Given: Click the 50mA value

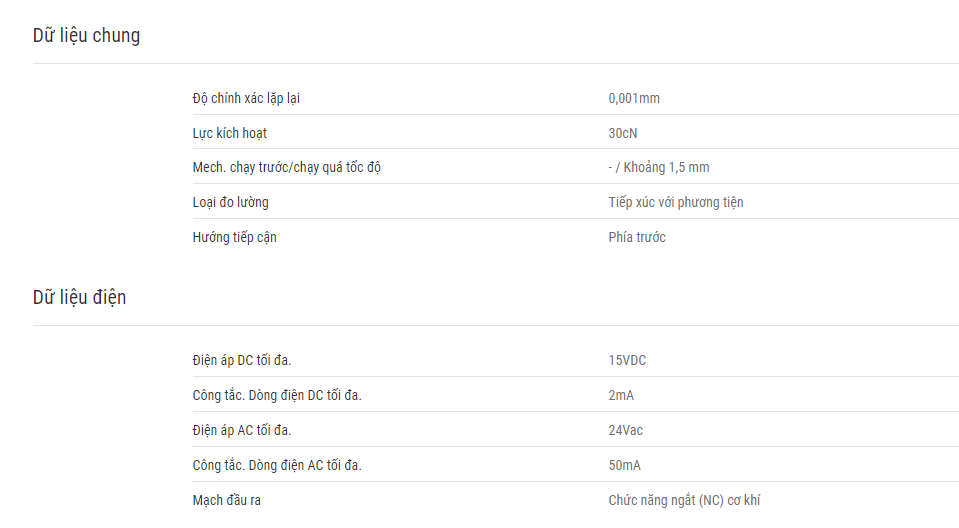Looking at the screenshot, I should [624, 465].
